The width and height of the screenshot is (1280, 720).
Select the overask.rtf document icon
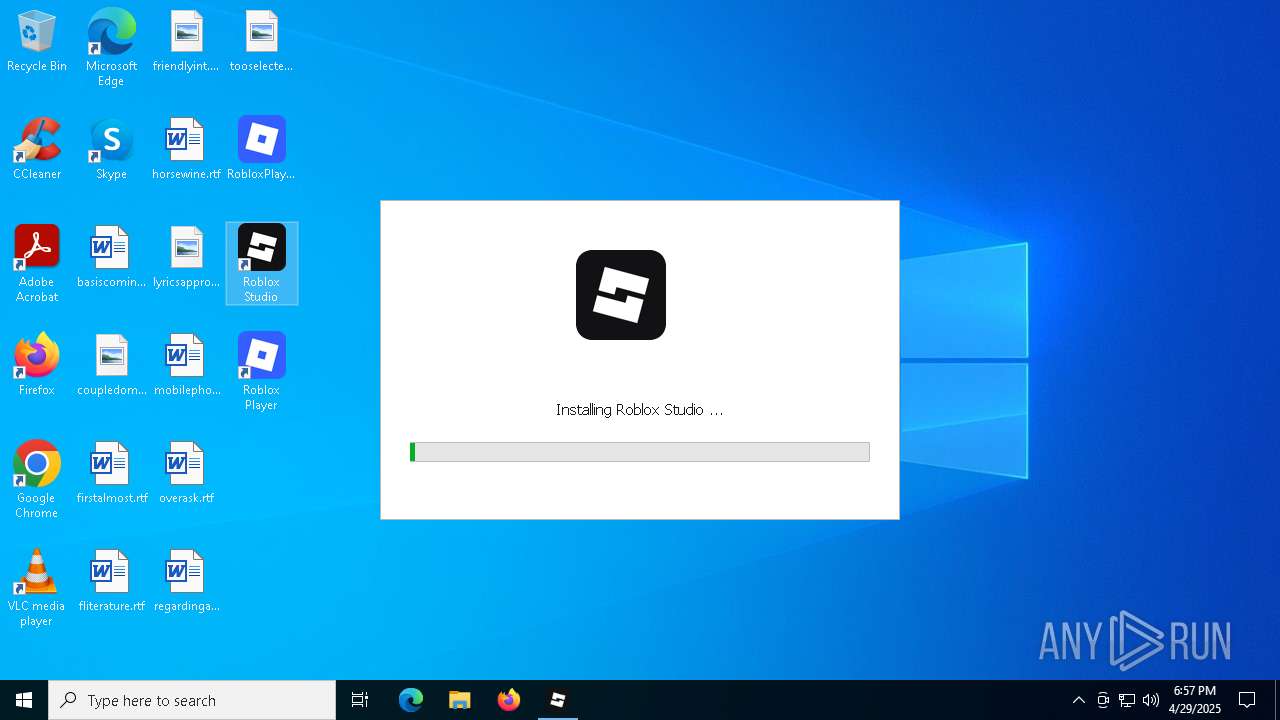click(186, 473)
